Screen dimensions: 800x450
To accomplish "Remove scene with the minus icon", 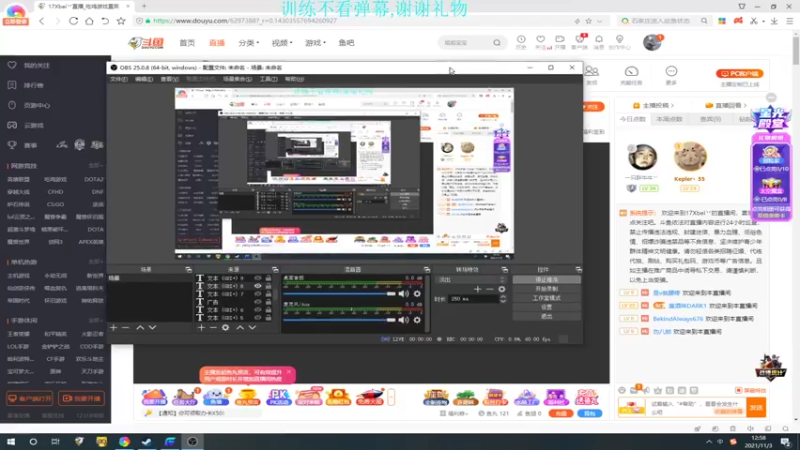I will tap(126, 328).
